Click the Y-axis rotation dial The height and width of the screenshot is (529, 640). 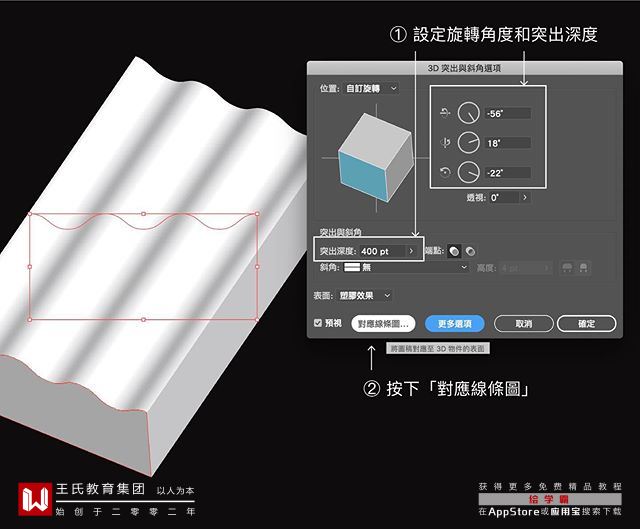click(x=469, y=142)
